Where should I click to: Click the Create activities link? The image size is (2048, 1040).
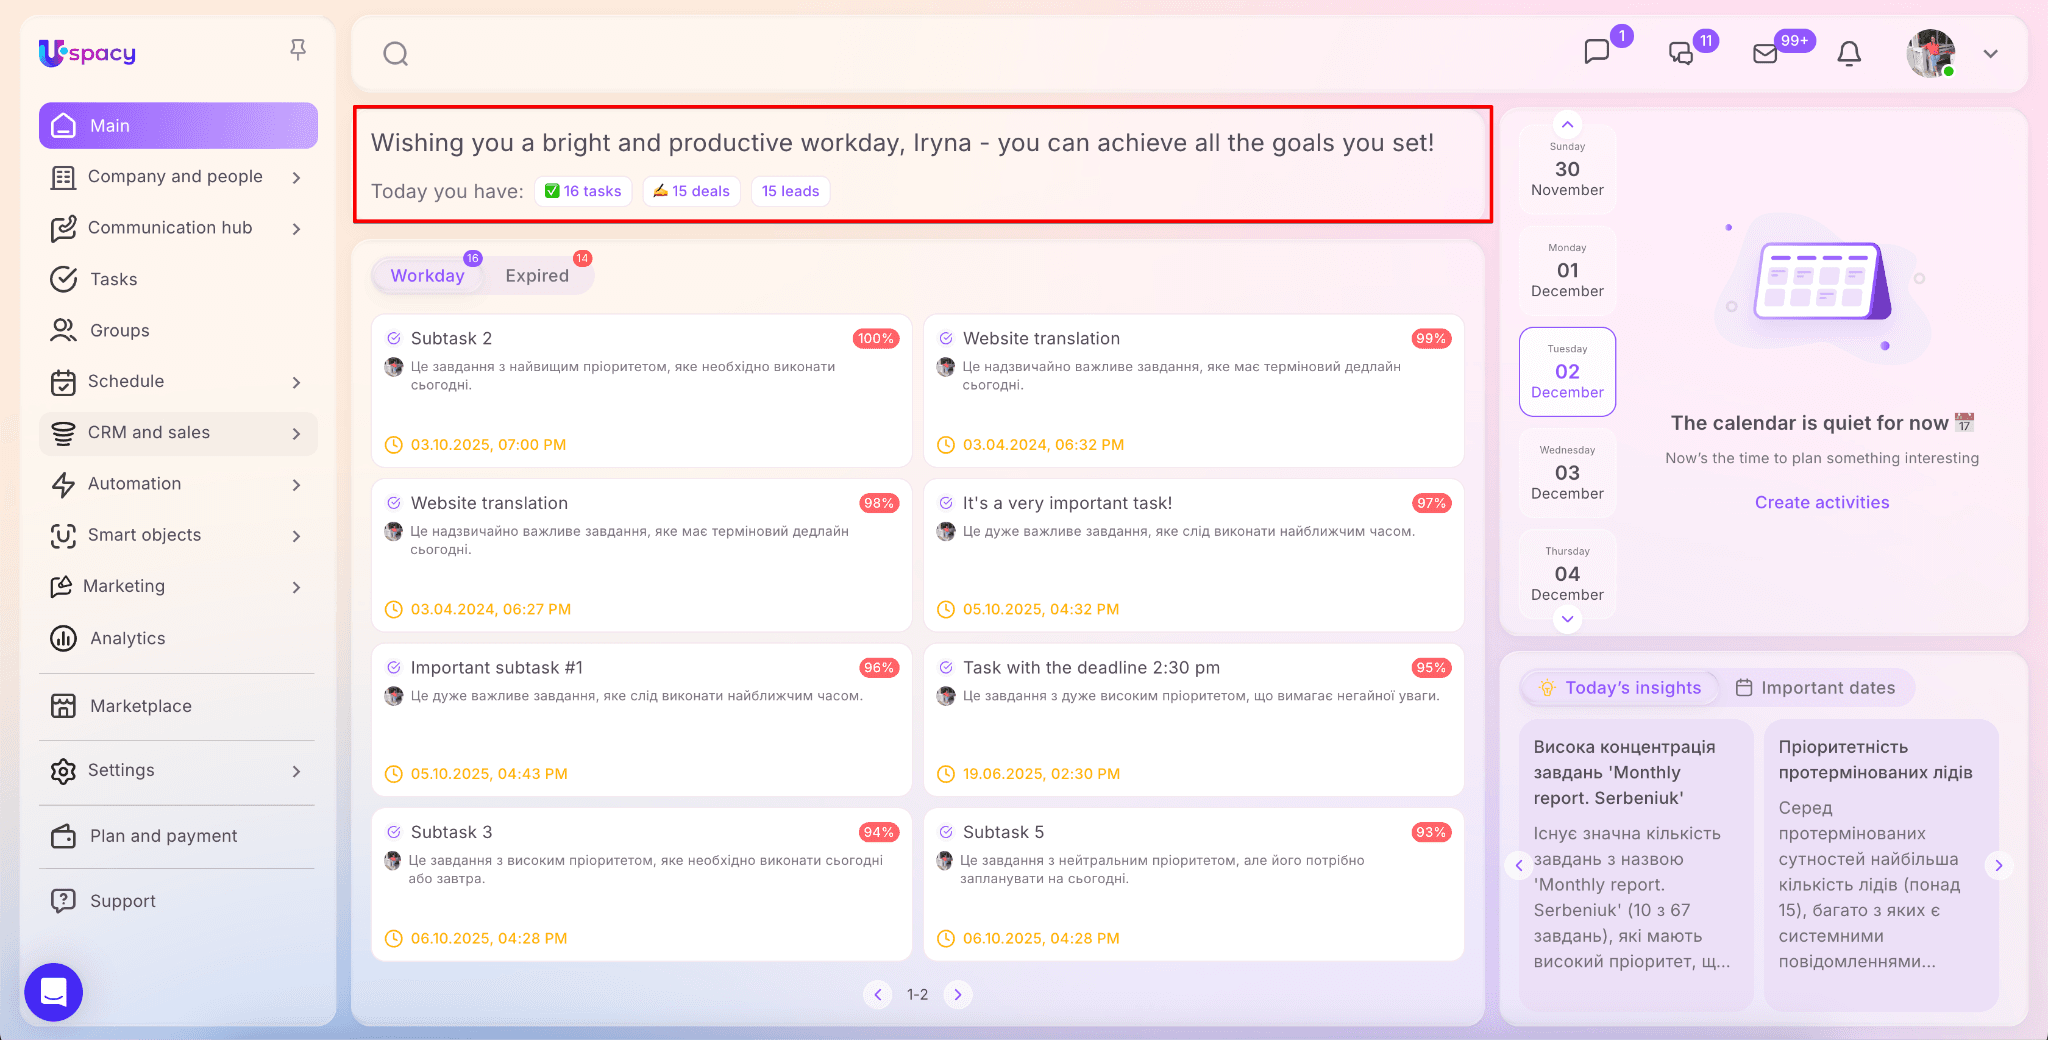click(x=1821, y=502)
